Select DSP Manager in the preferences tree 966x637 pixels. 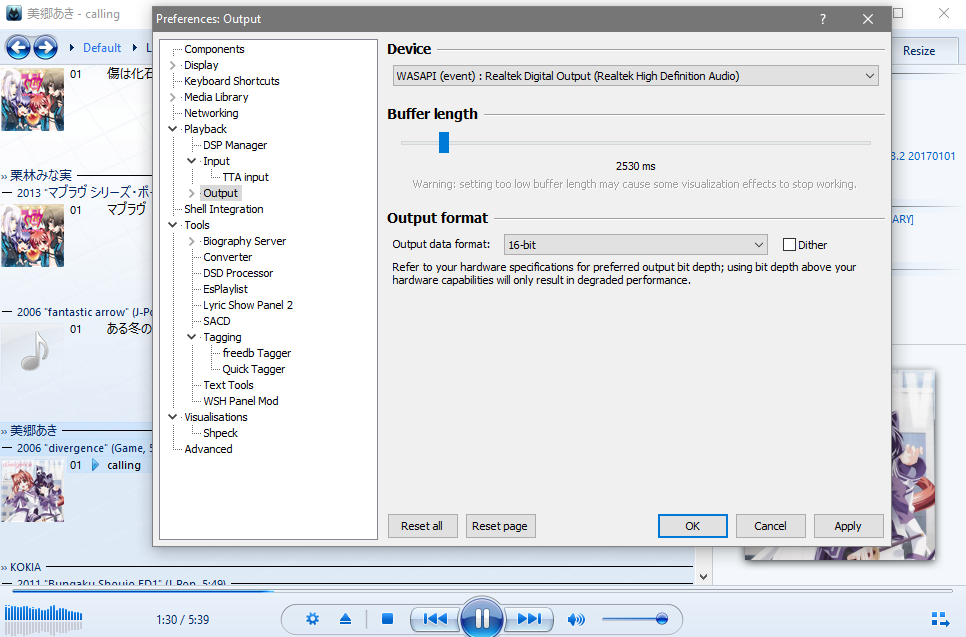(x=235, y=145)
